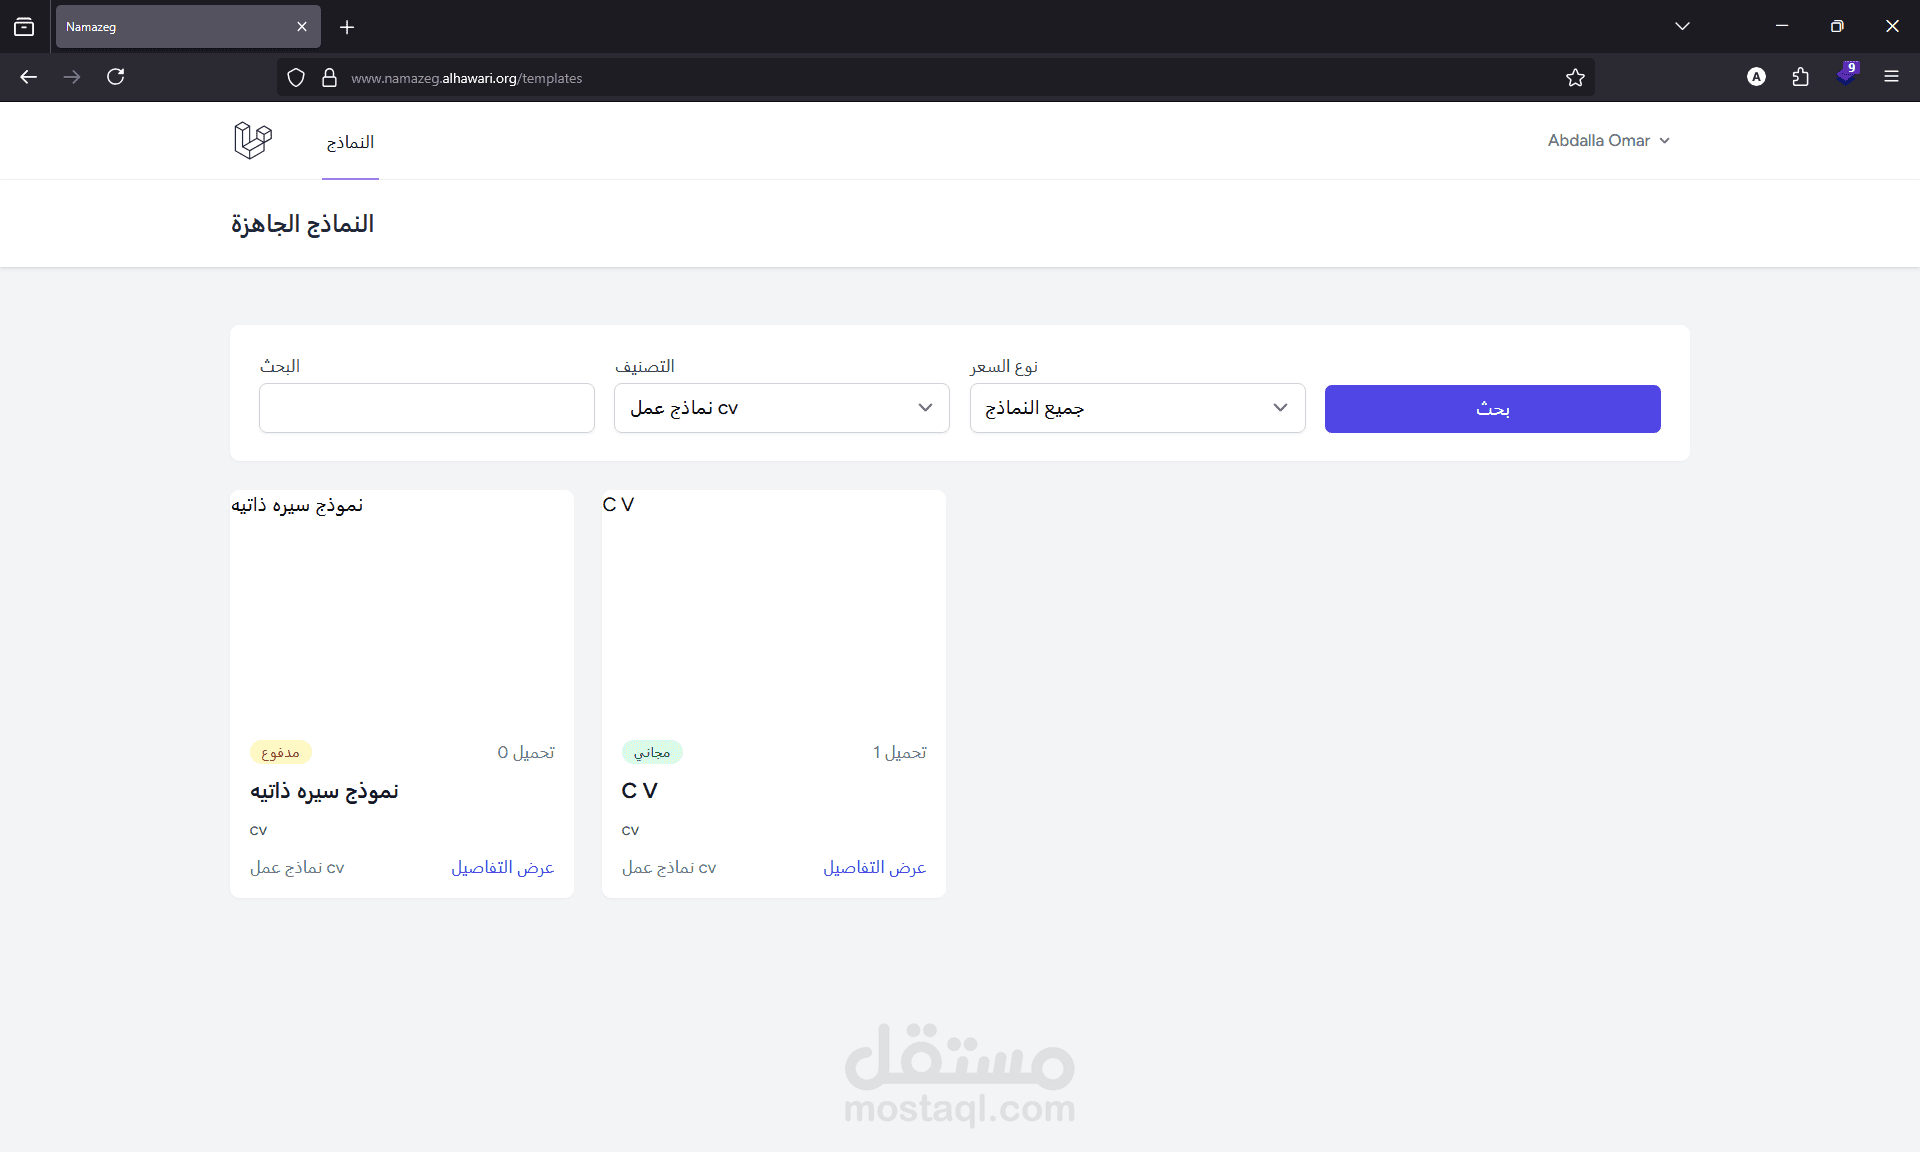Open the extensions puzzle icon
Viewport: 1920px width, 1152px height.
point(1801,77)
